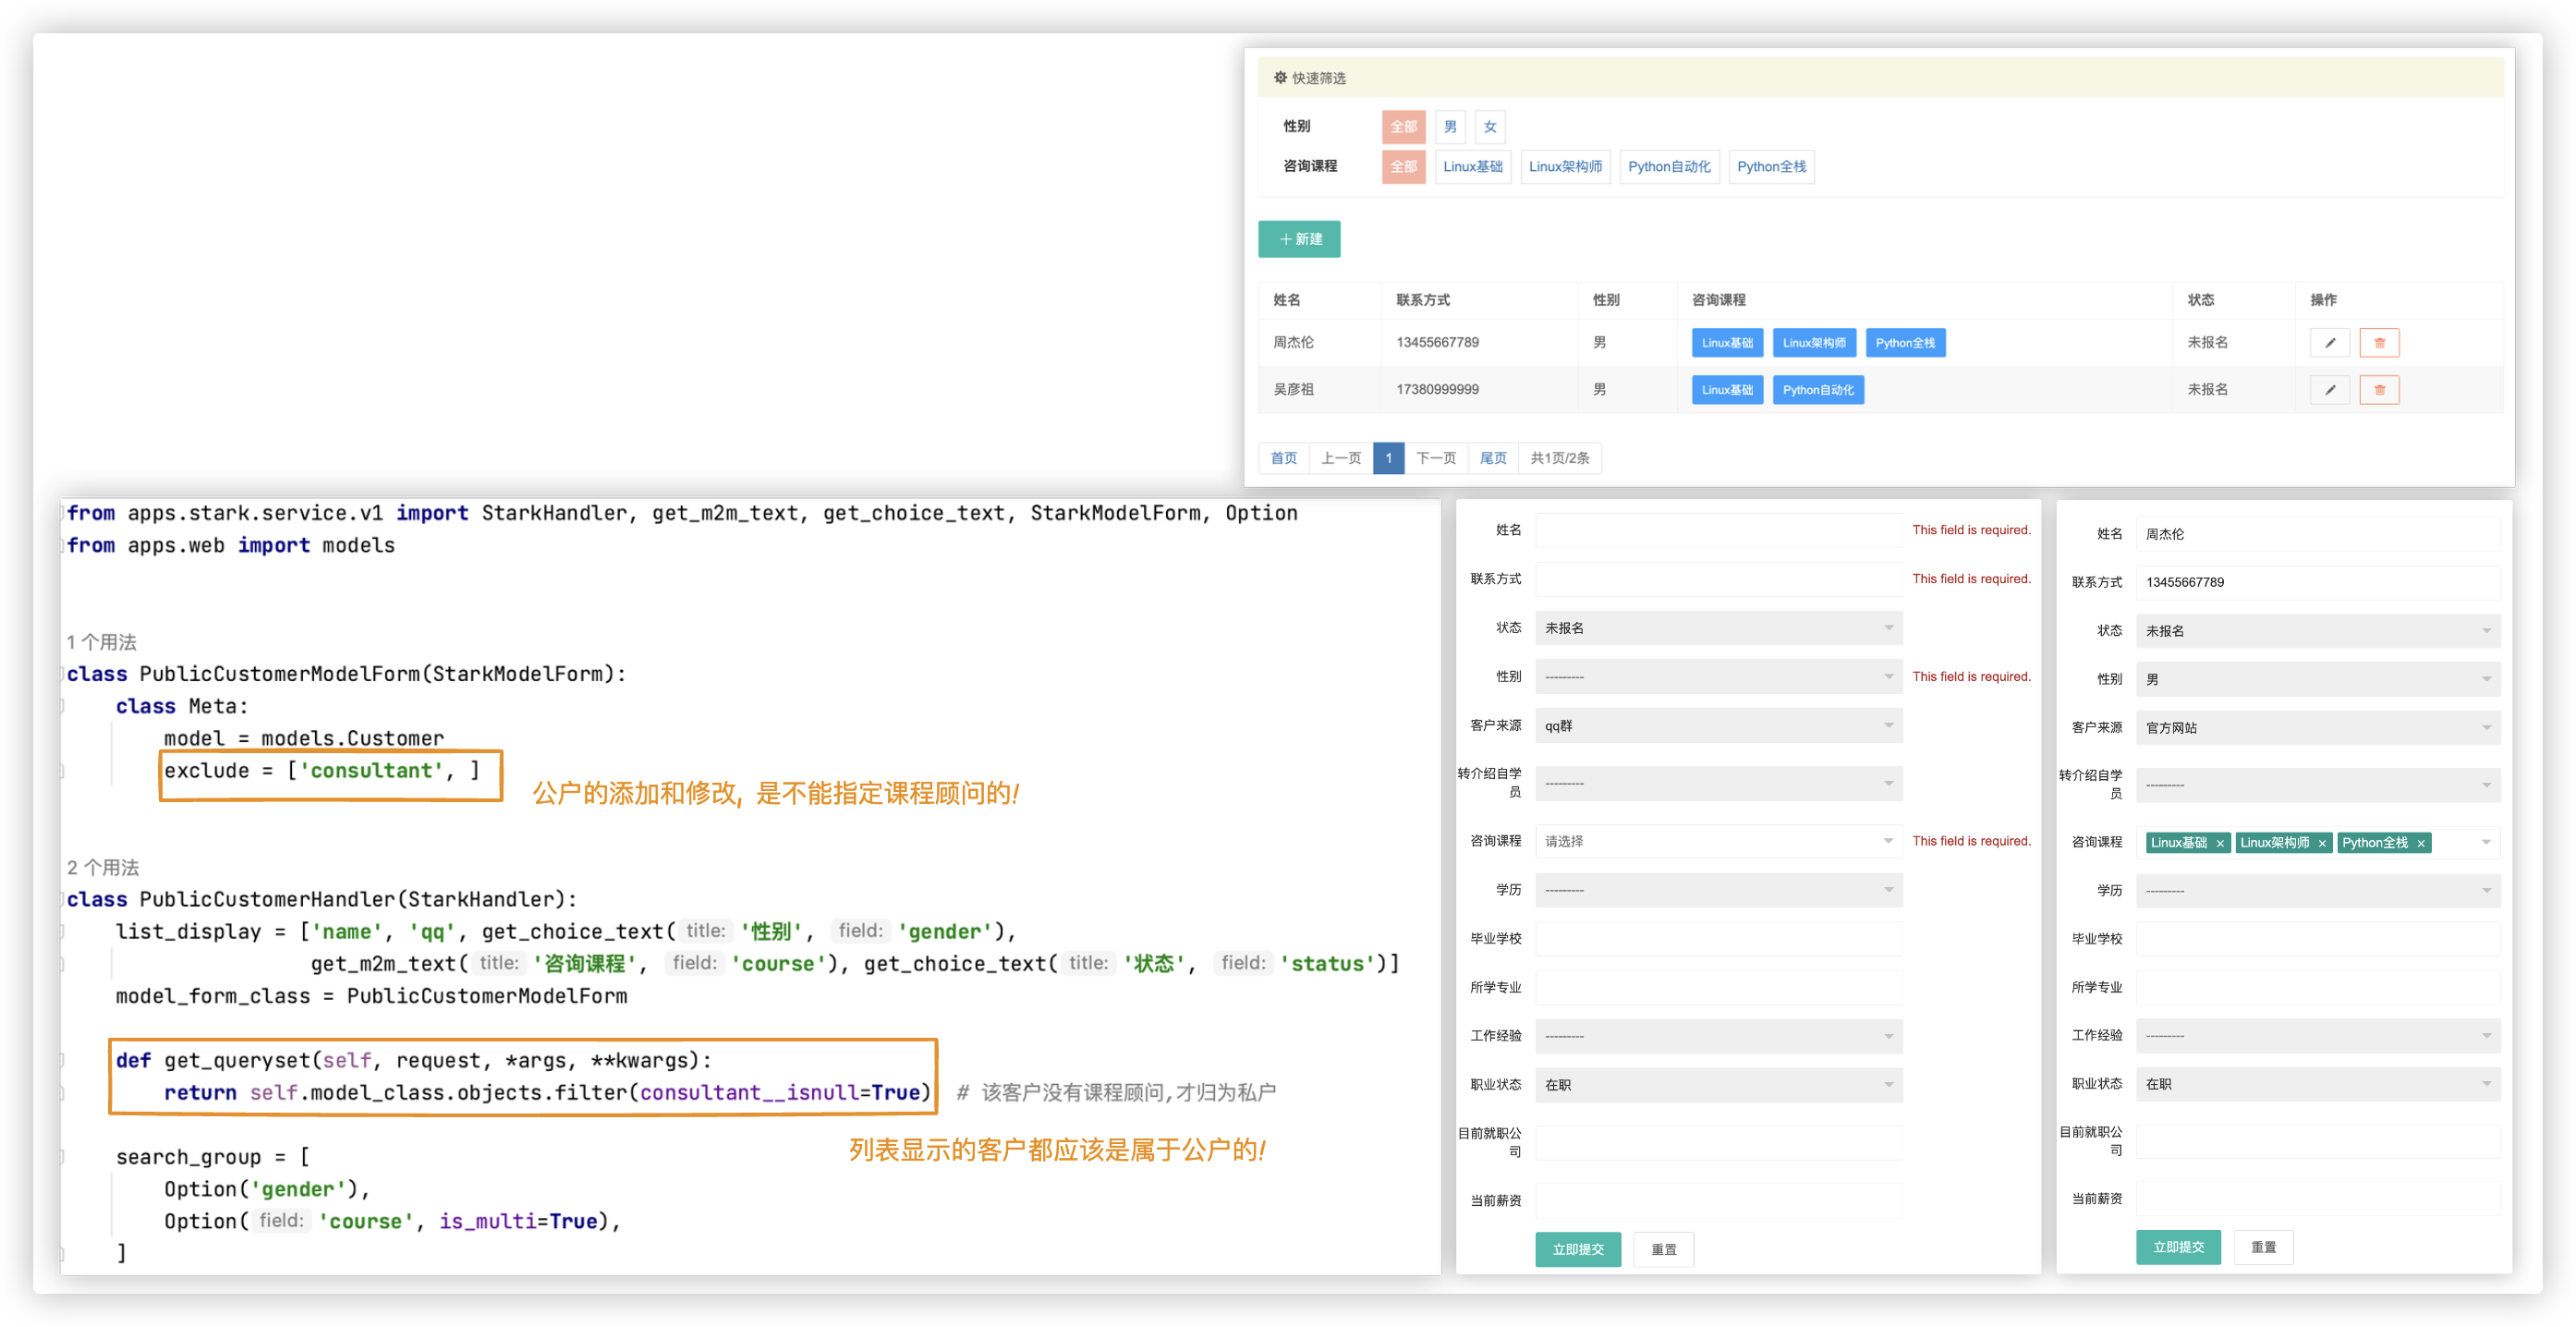The width and height of the screenshot is (2576, 1327).
Task: Open the 职业状态 dropdown in the 周杰伦 form
Action: (2317, 1084)
